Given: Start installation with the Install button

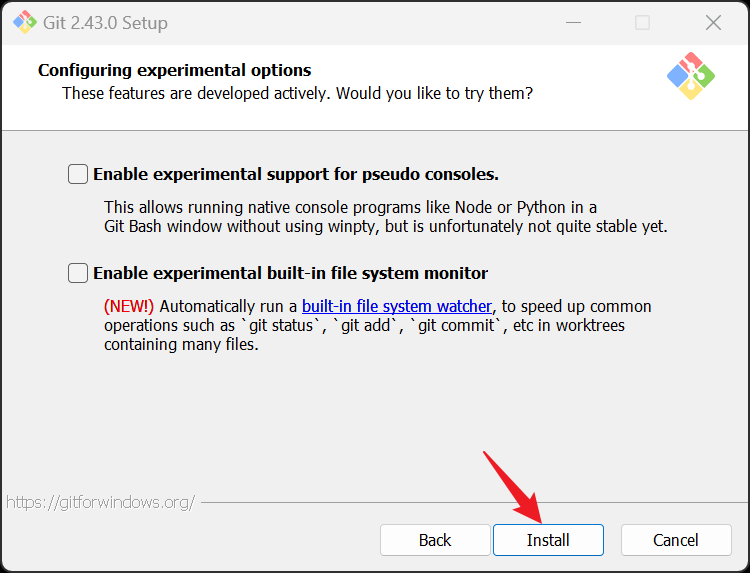Looking at the screenshot, I should [x=548, y=540].
